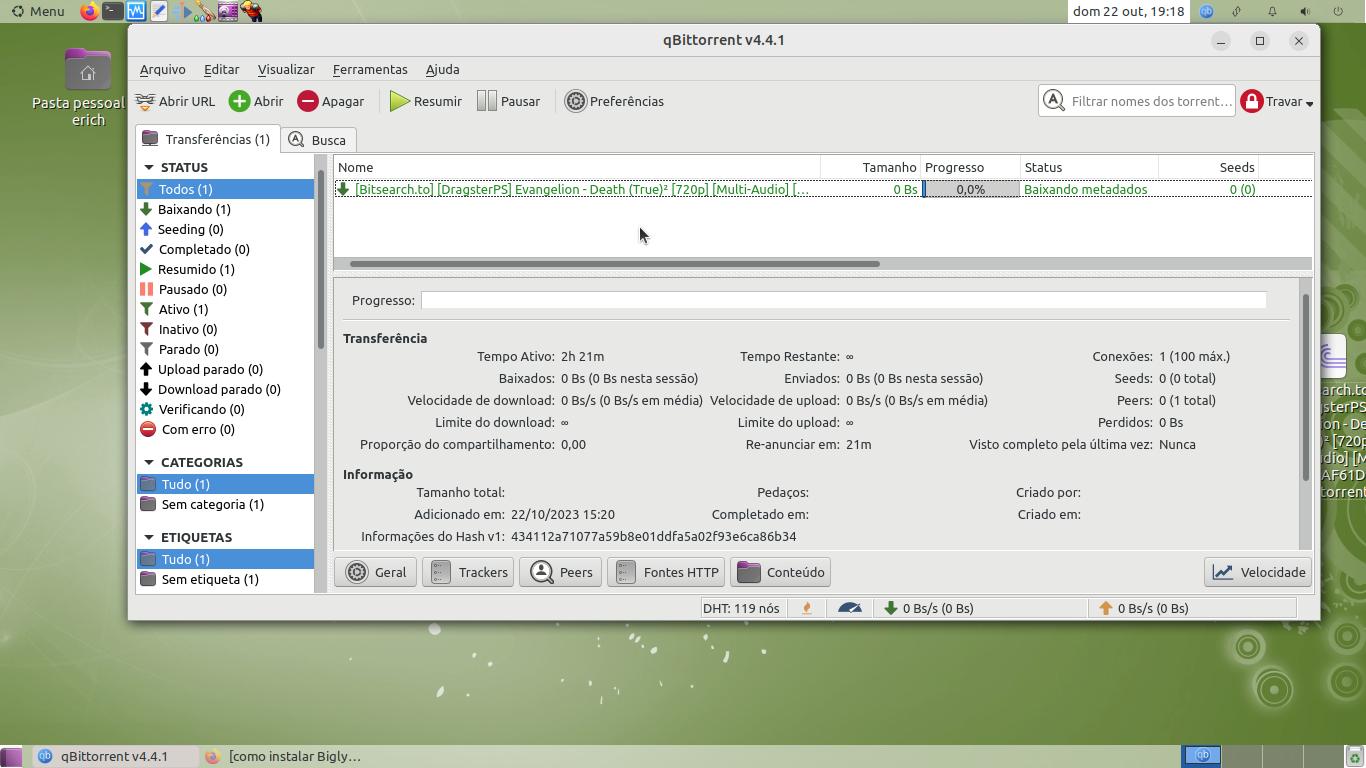1366x768 pixels.
Task: Click the green Abrir add-torrent icon
Action: pos(240,101)
